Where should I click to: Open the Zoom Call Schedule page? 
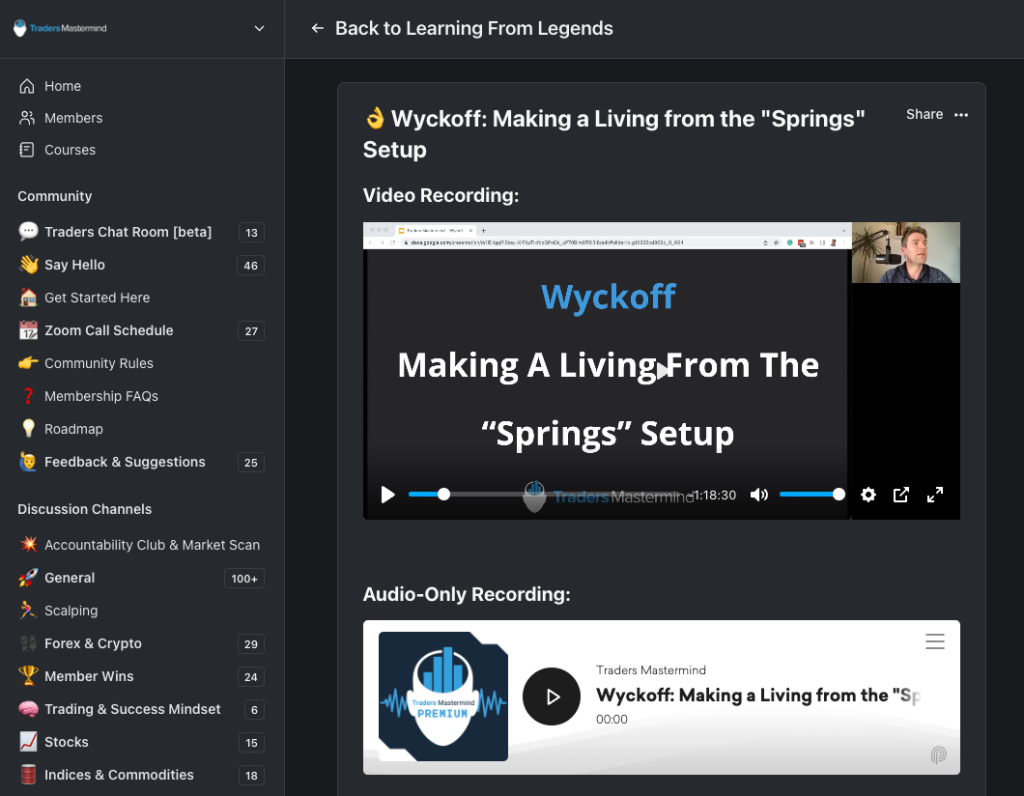coord(108,330)
